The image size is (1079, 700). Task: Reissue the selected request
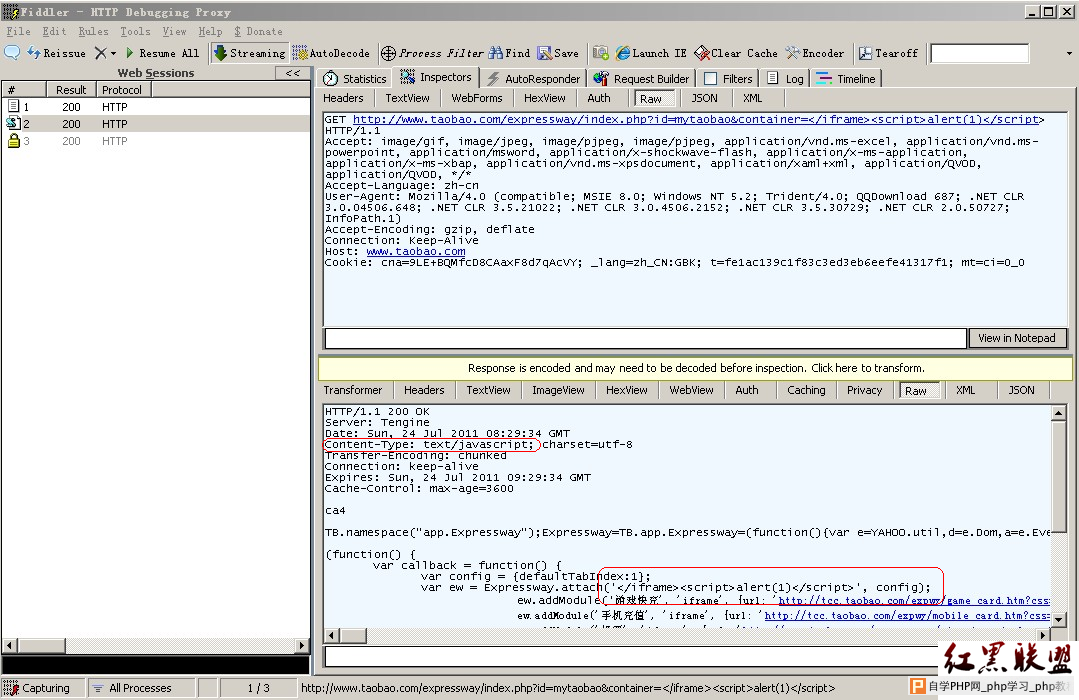pos(56,53)
